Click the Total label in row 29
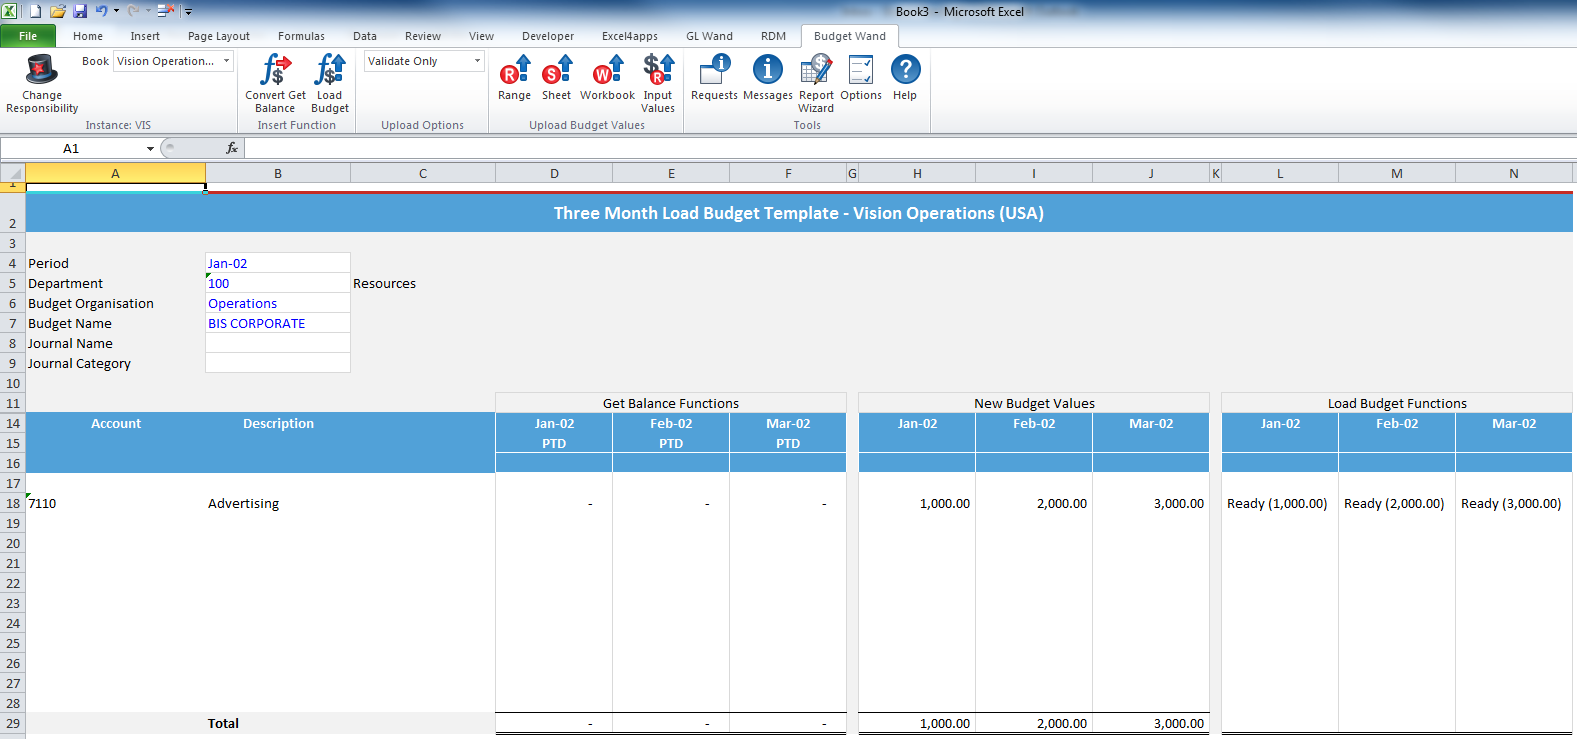Screen dimensions: 1577x739 coord(223,723)
